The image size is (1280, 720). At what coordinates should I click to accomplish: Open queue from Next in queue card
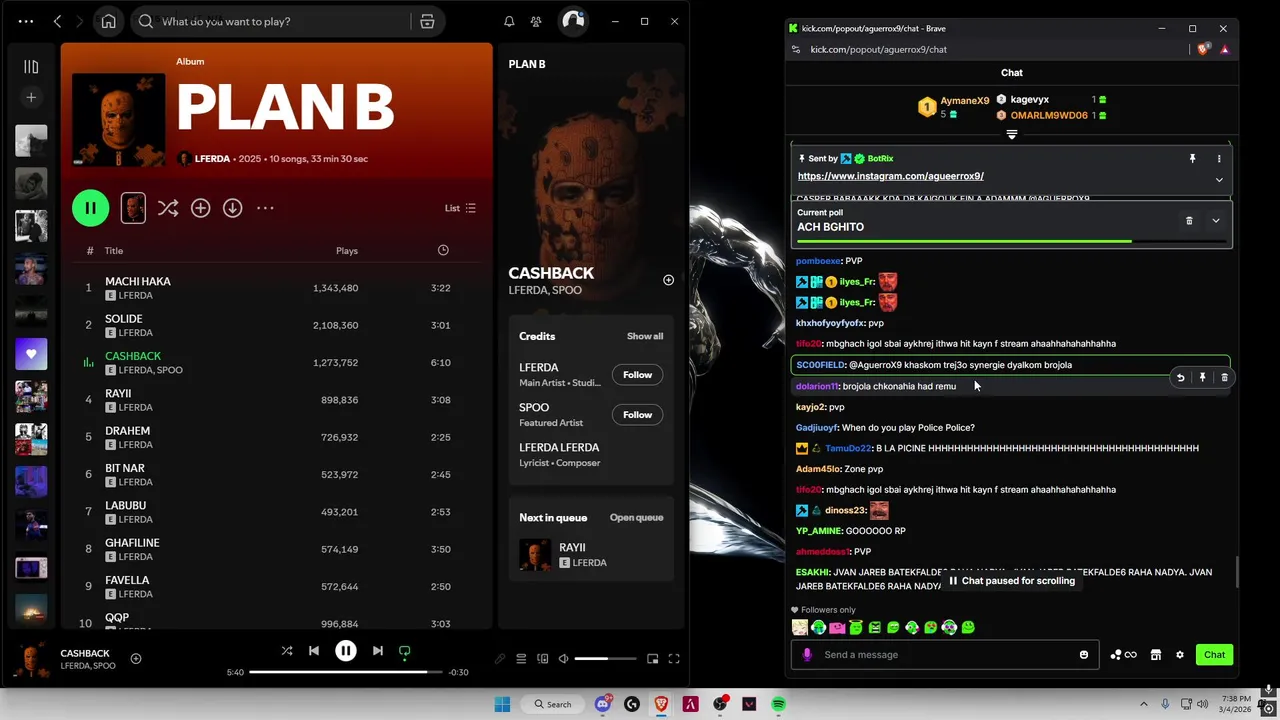[636, 518]
